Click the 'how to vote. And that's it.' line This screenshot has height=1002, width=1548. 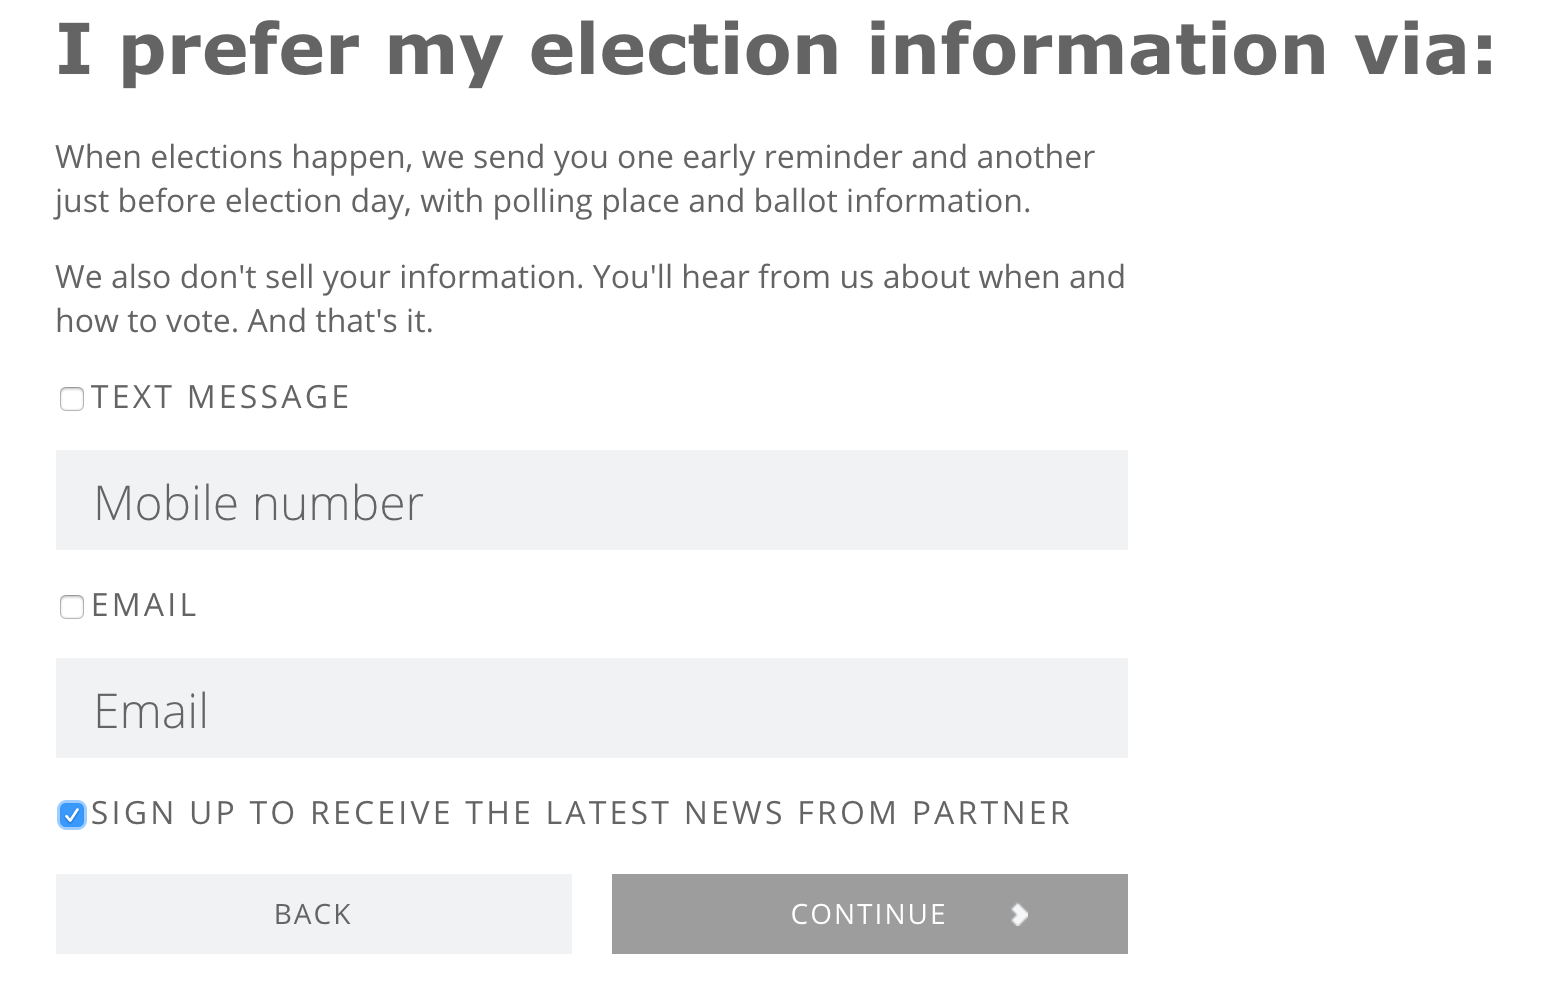click(x=245, y=321)
